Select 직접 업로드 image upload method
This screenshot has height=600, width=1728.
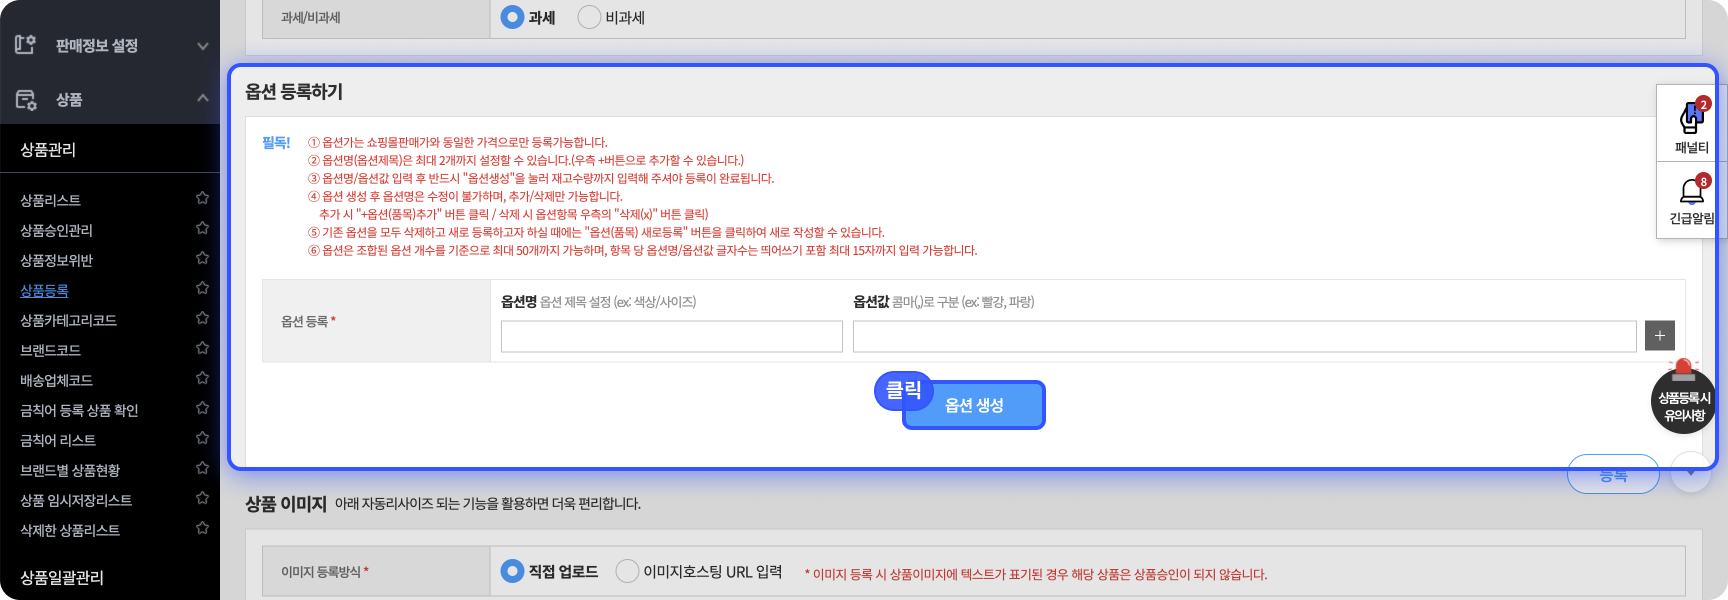[x=512, y=571]
